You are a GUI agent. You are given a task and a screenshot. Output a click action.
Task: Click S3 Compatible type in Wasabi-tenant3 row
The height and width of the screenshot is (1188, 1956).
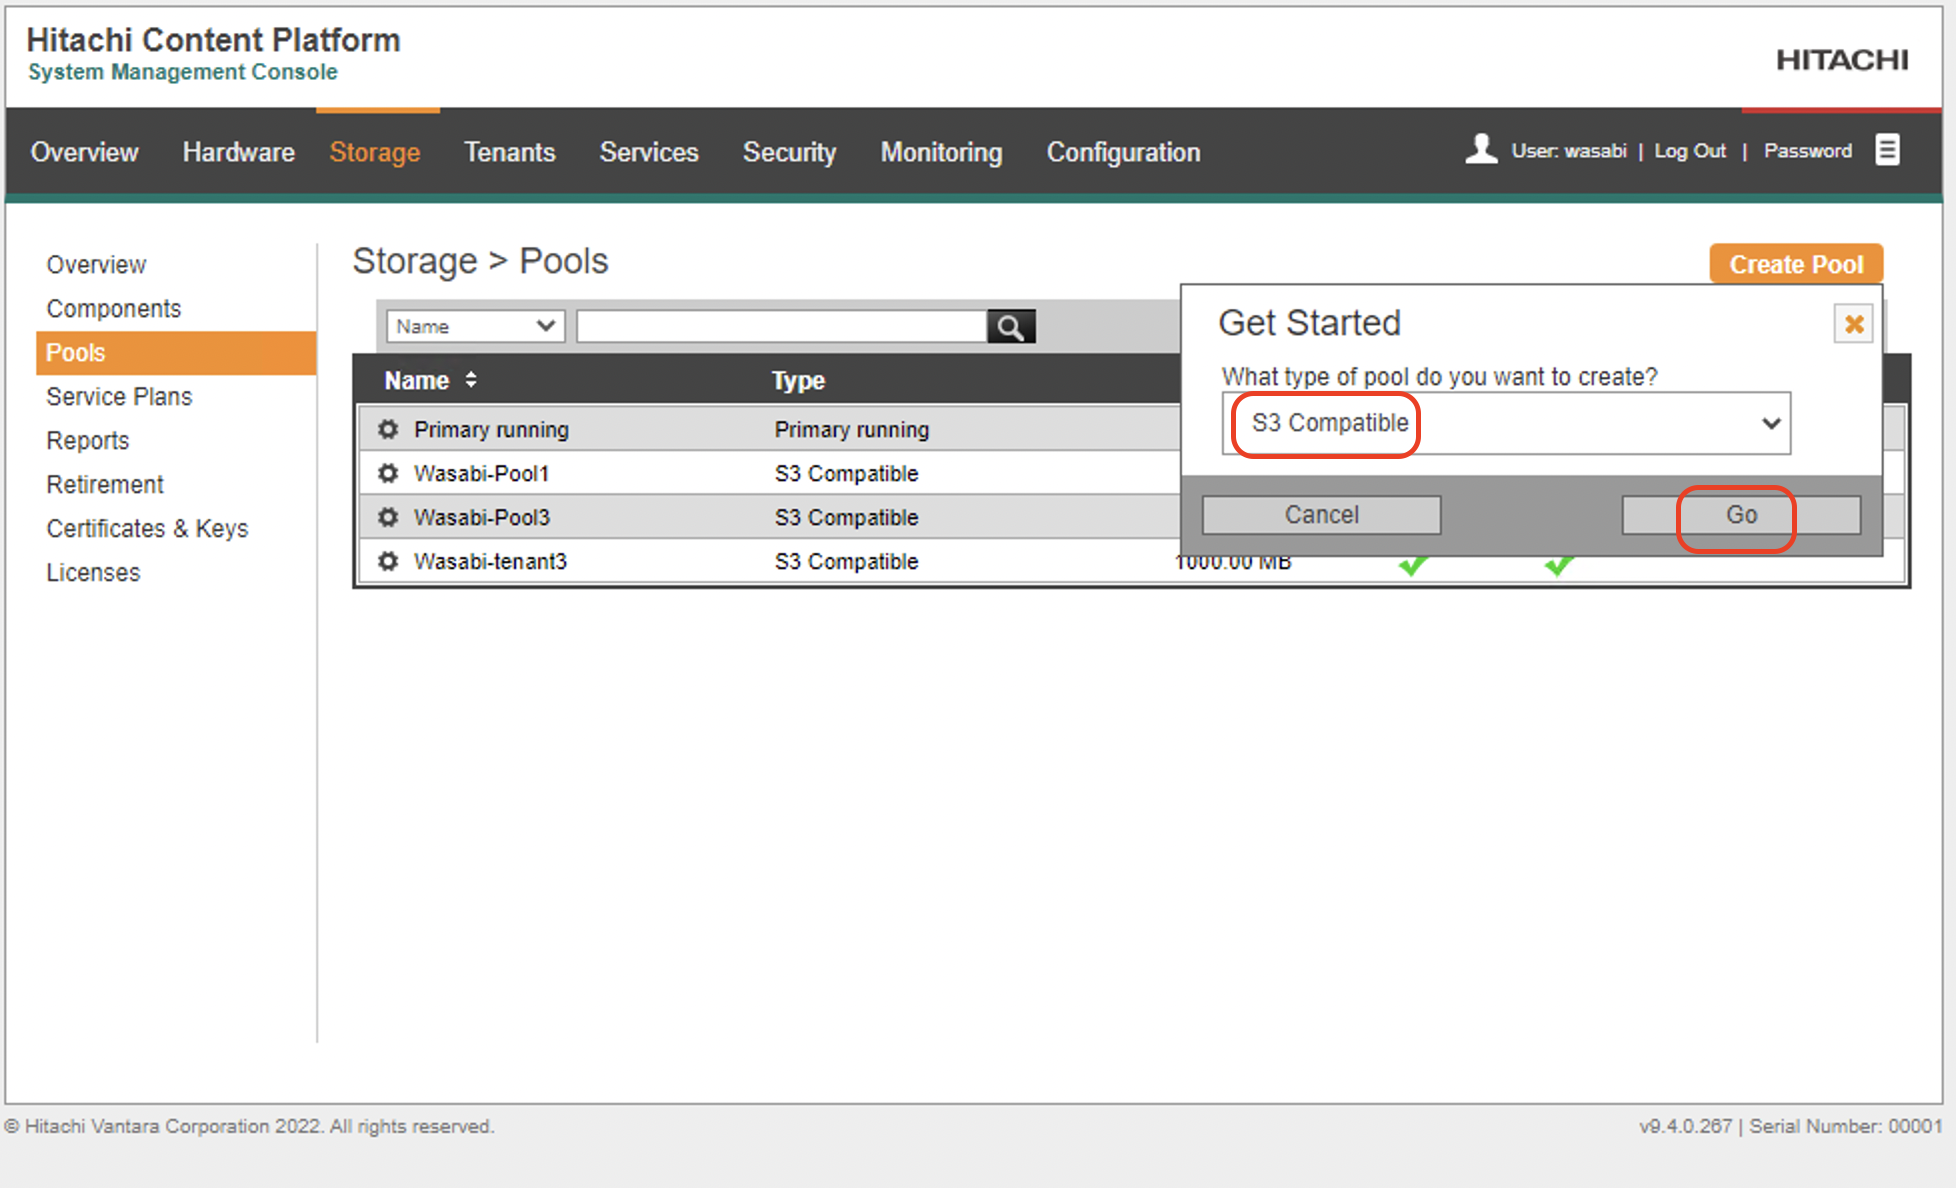click(846, 561)
